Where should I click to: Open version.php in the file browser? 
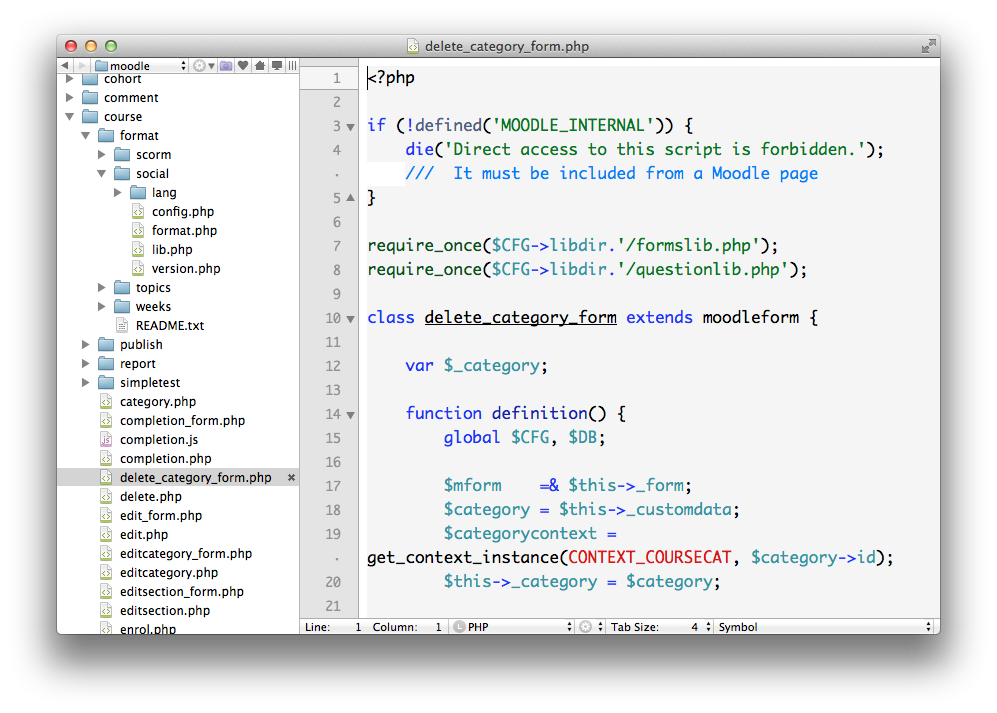[x=186, y=268]
